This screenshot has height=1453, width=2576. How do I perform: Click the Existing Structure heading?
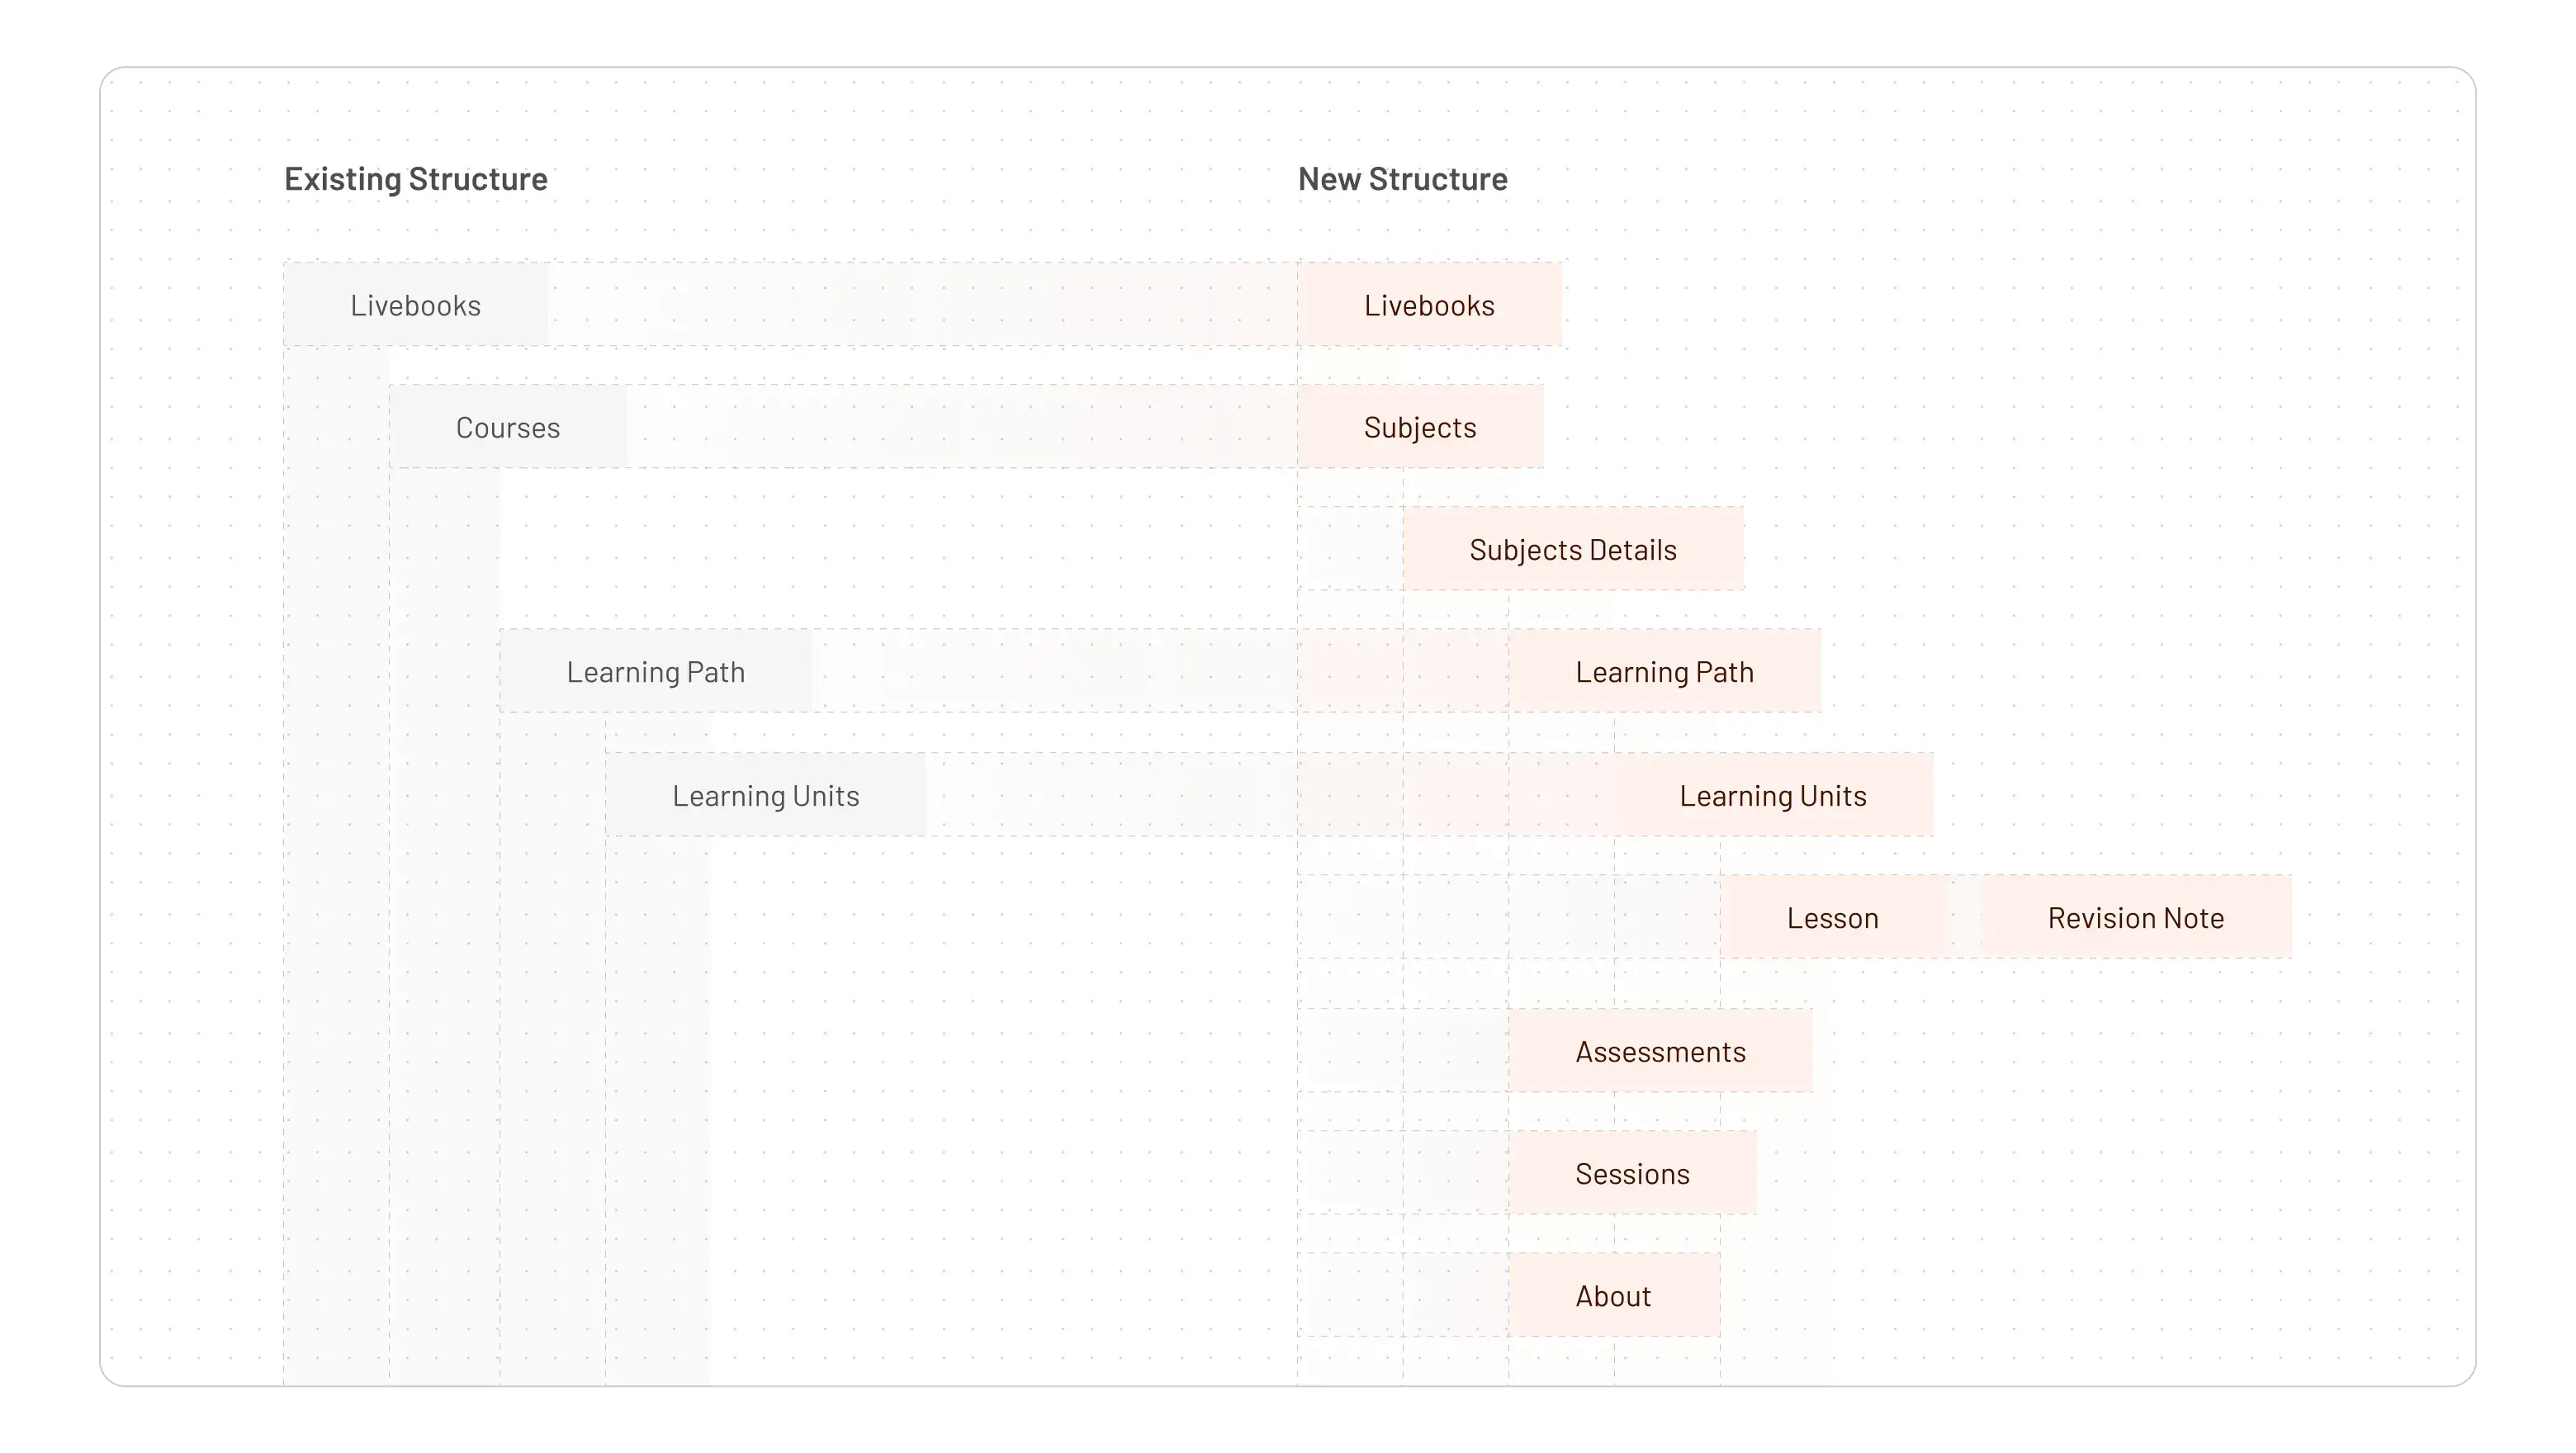415,179
